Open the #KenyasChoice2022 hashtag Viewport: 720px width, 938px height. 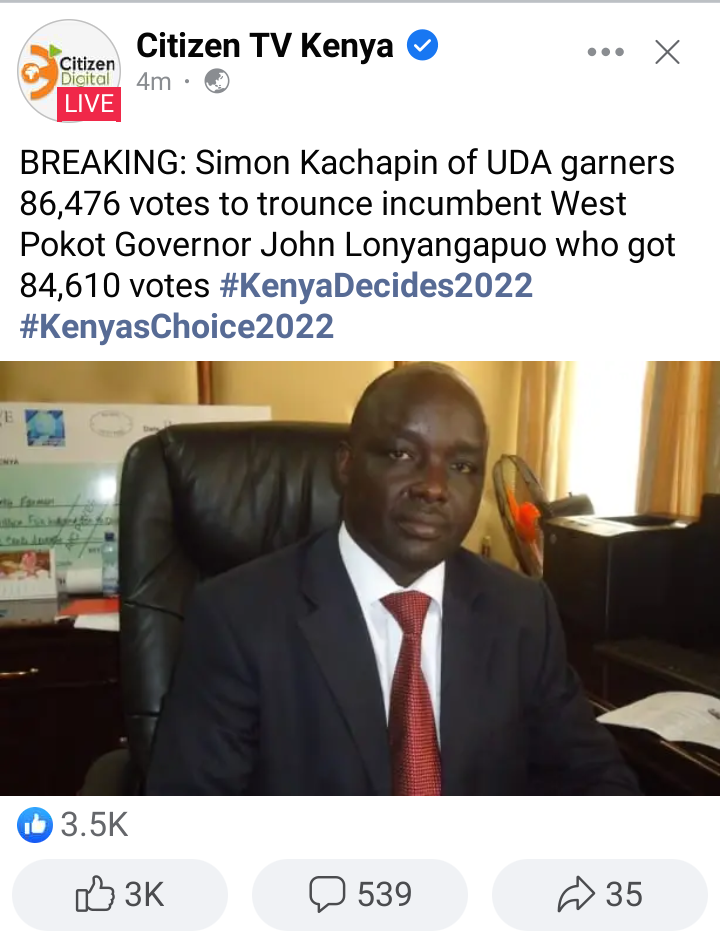click(177, 327)
